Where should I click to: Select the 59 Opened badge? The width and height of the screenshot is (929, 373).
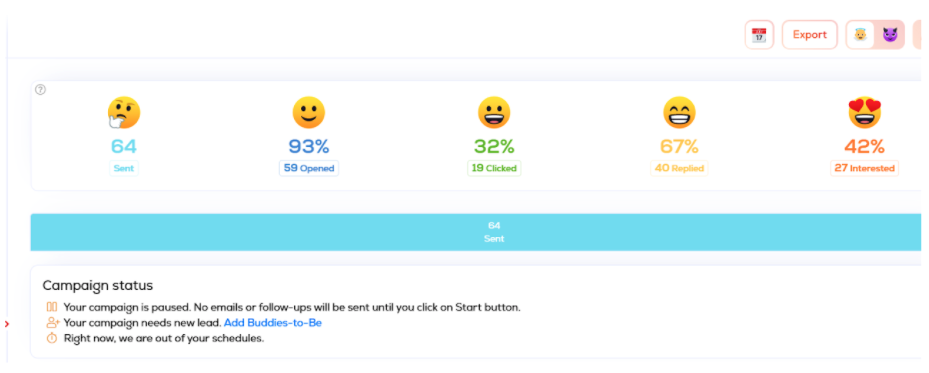coord(309,168)
